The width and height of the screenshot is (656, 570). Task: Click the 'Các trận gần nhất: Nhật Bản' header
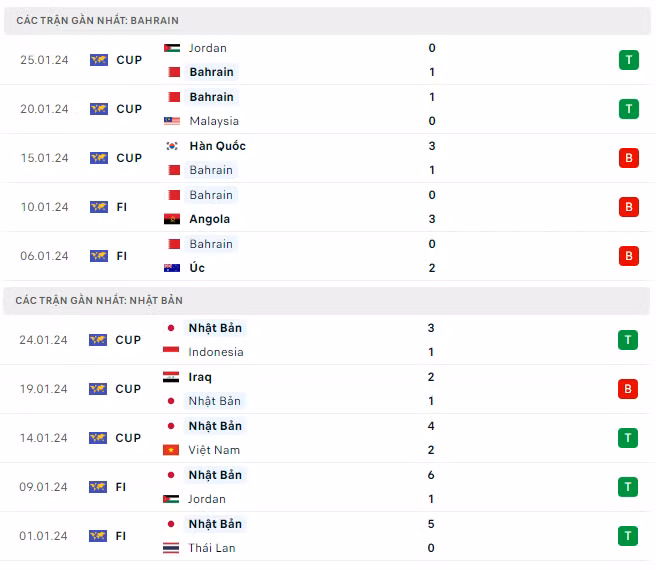point(99,300)
